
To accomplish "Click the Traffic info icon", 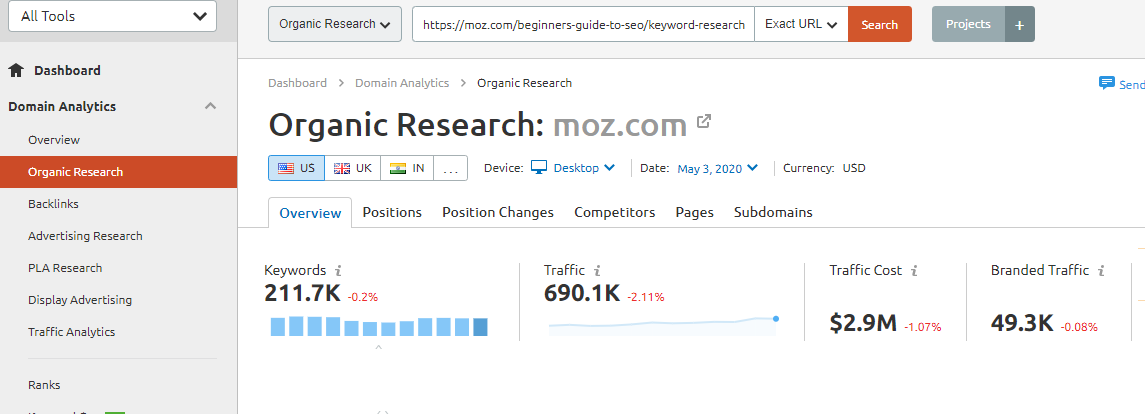I will (x=597, y=271).
